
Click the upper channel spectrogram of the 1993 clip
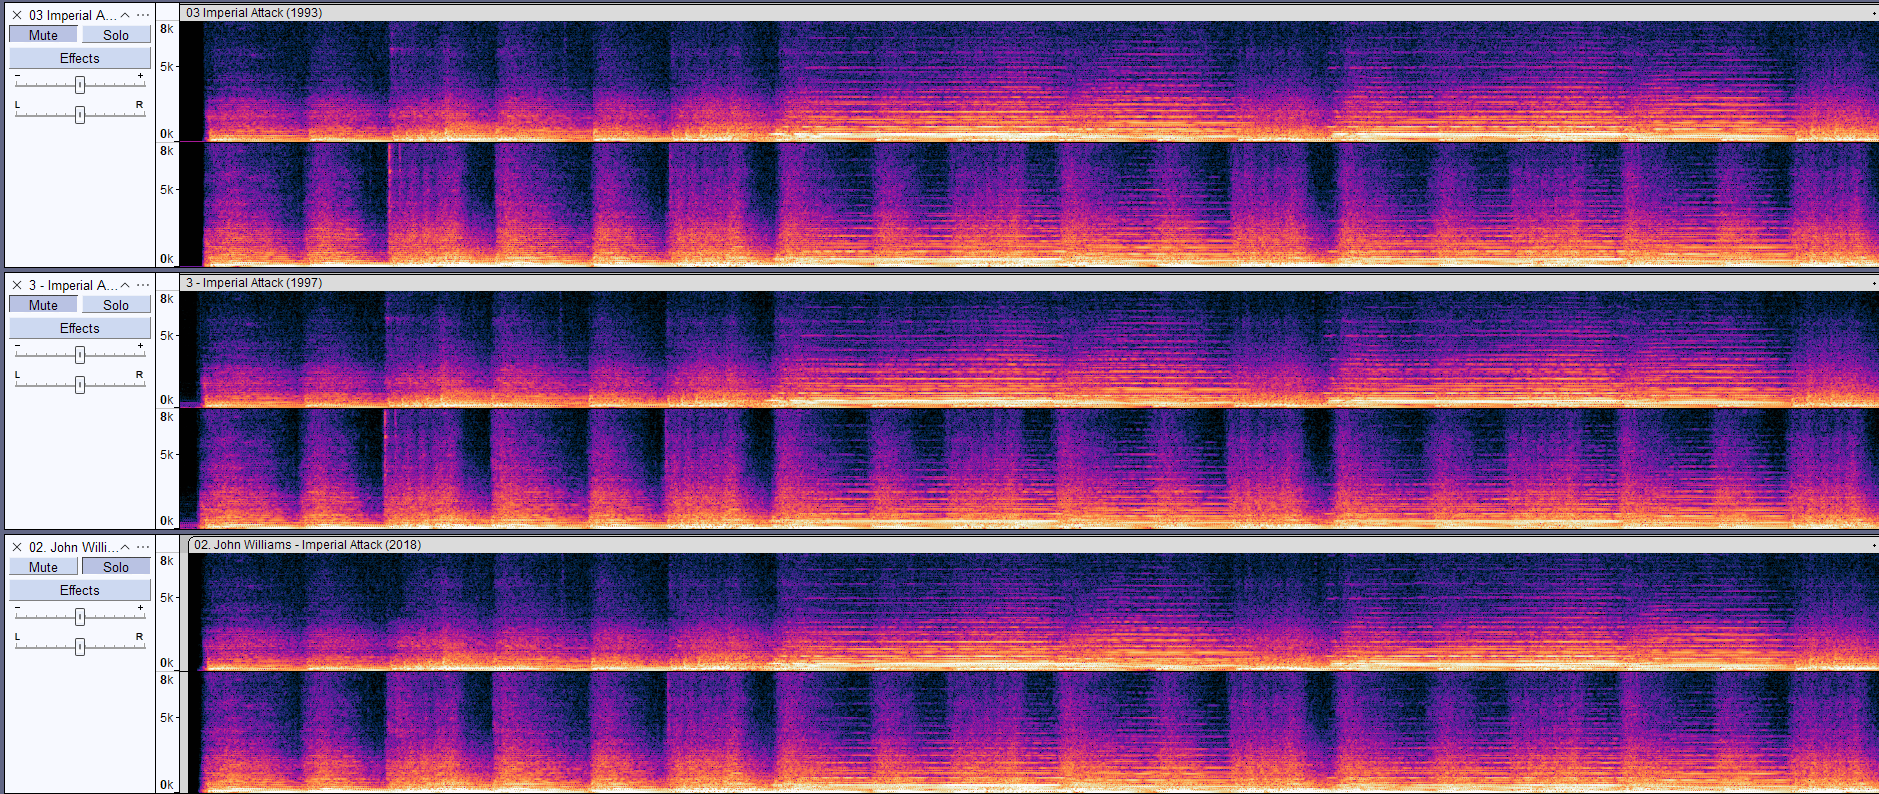(x=1029, y=81)
